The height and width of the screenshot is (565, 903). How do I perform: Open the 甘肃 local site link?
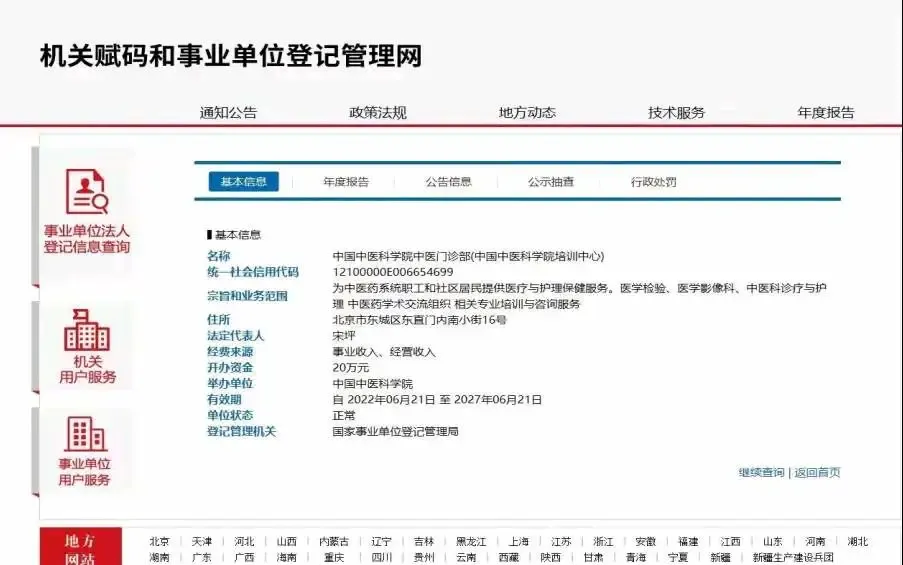click(593, 558)
